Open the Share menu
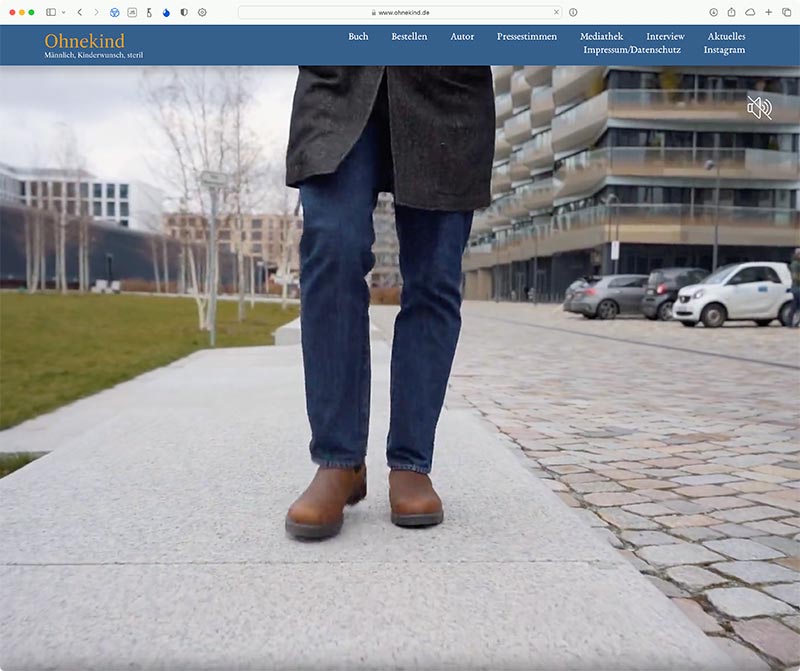This screenshot has height=671, width=800. tap(732, 12)
